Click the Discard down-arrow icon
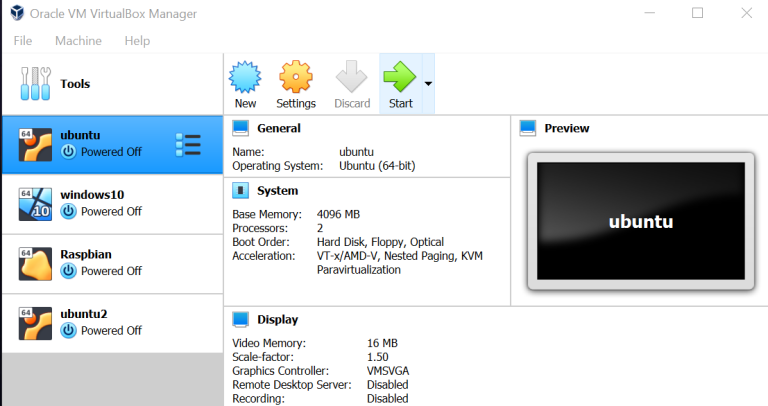The width and height of the screenshot is (768, 406). click(351, 78)
